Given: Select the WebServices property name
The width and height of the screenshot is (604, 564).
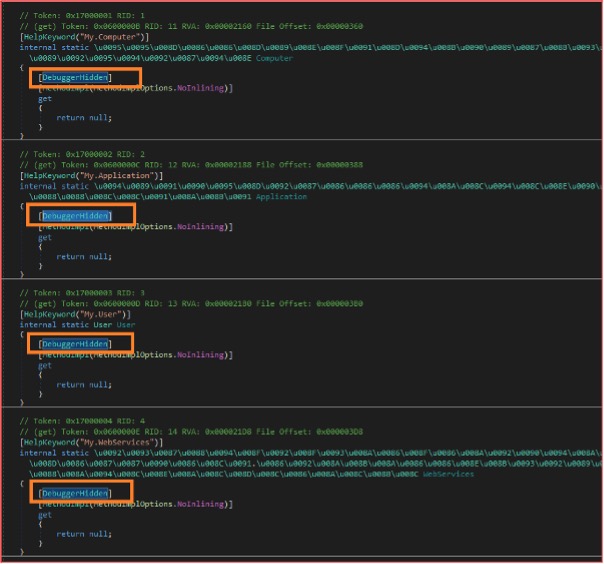Looking at the screenshot, I should pos(448,474).
